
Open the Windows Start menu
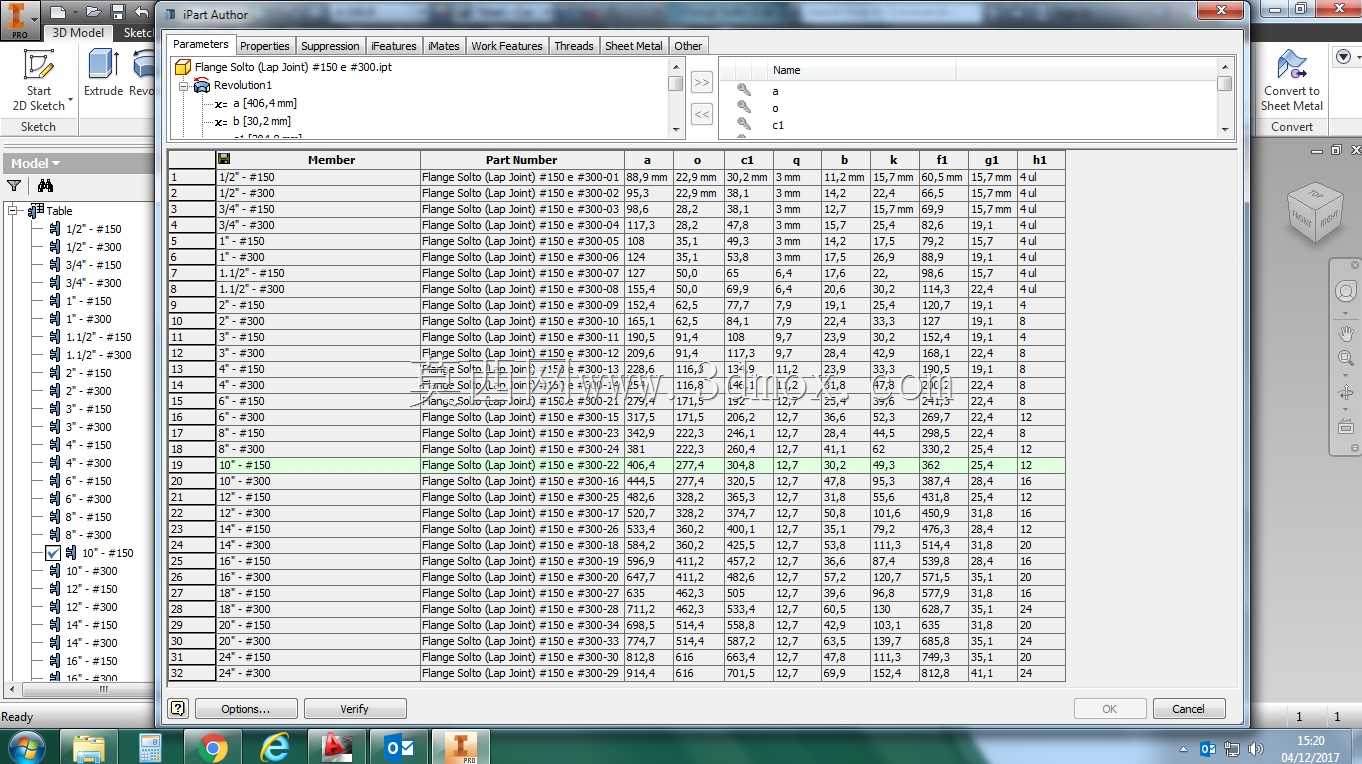pyautogui.click(x=25, y=746)
